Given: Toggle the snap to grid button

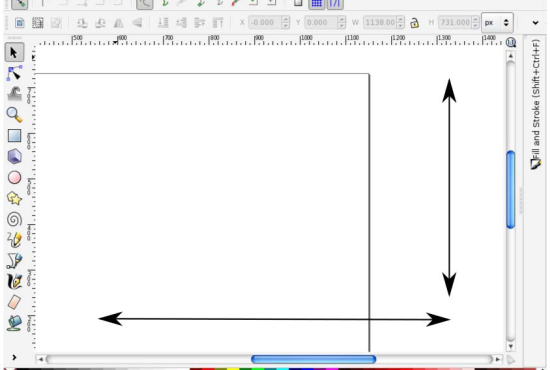Looking at the screenshot, I should [x=316, y=4].
